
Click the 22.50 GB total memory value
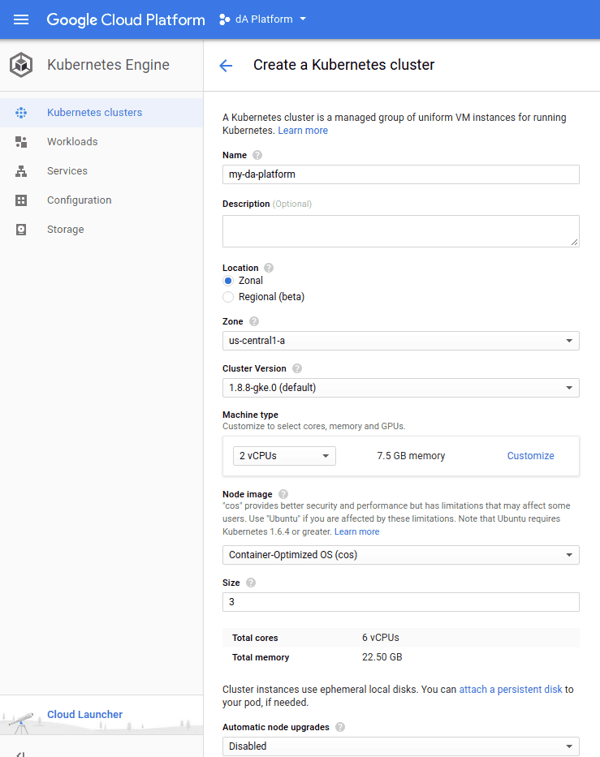pos(382,657)
